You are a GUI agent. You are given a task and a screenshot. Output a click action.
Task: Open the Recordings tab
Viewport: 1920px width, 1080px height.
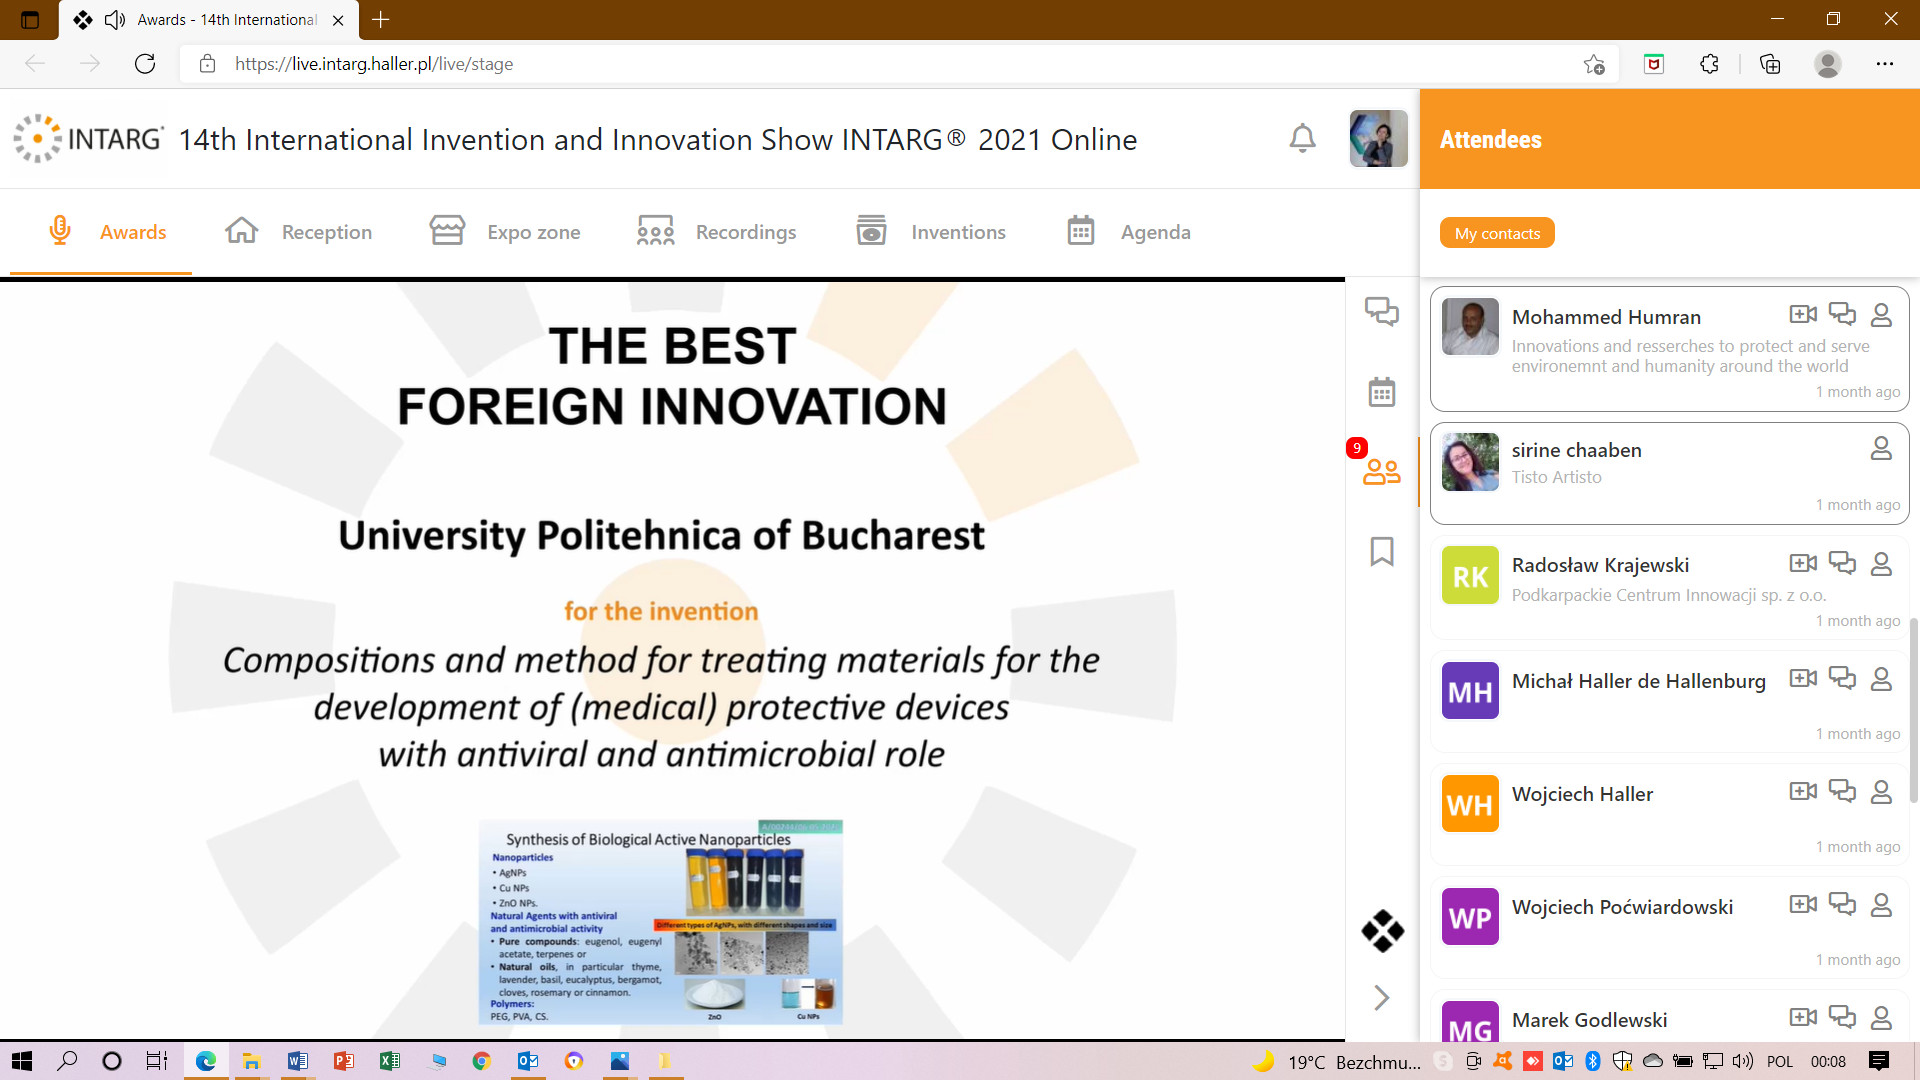point(716,232)
